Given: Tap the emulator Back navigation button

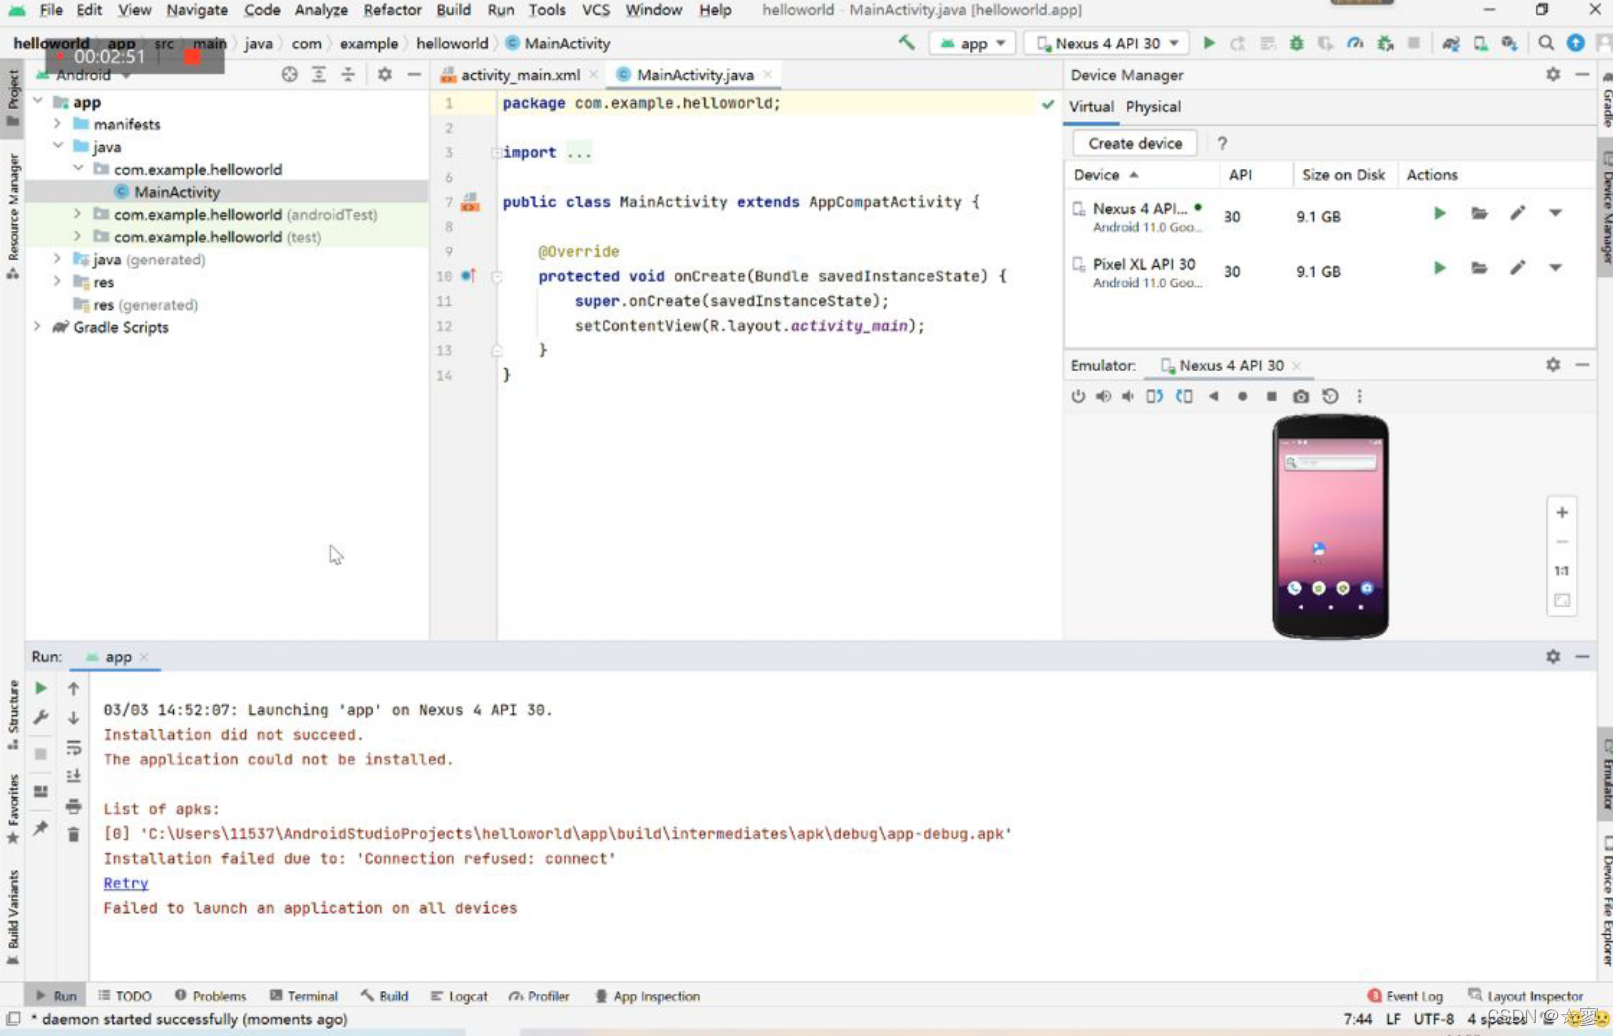Looking at the screenshot, I should [x=1213, y=396].
